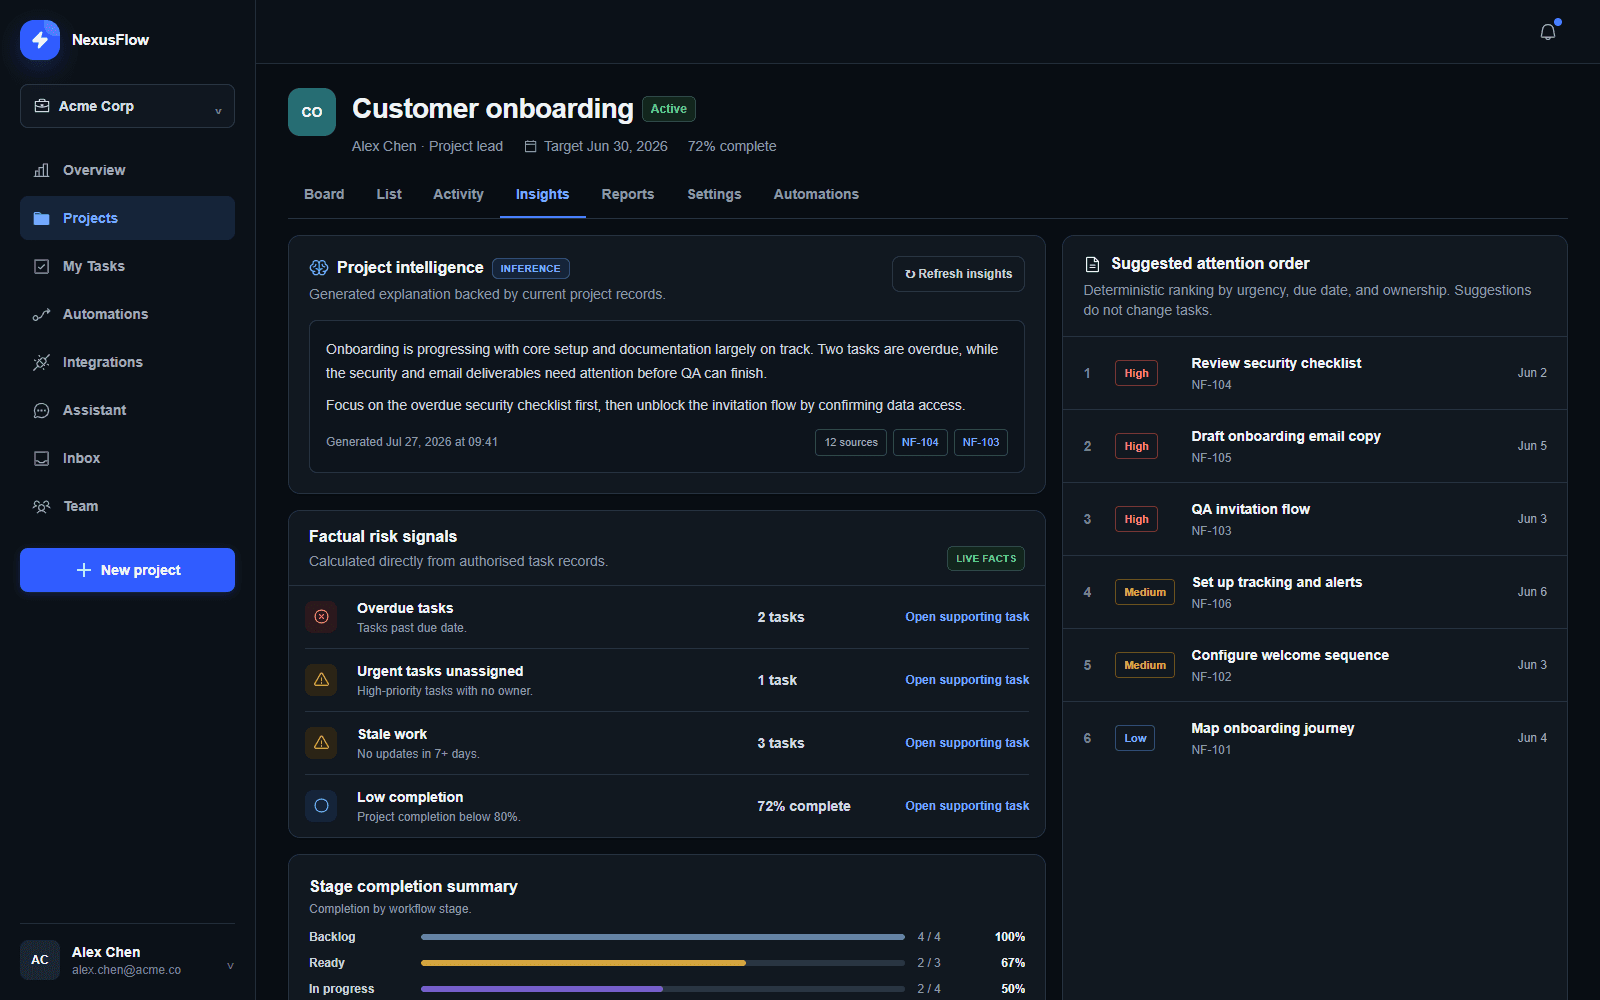1600x1000 pixels.
Task: Click the Overdue tasks red alert icon
Action: point(321,617)
